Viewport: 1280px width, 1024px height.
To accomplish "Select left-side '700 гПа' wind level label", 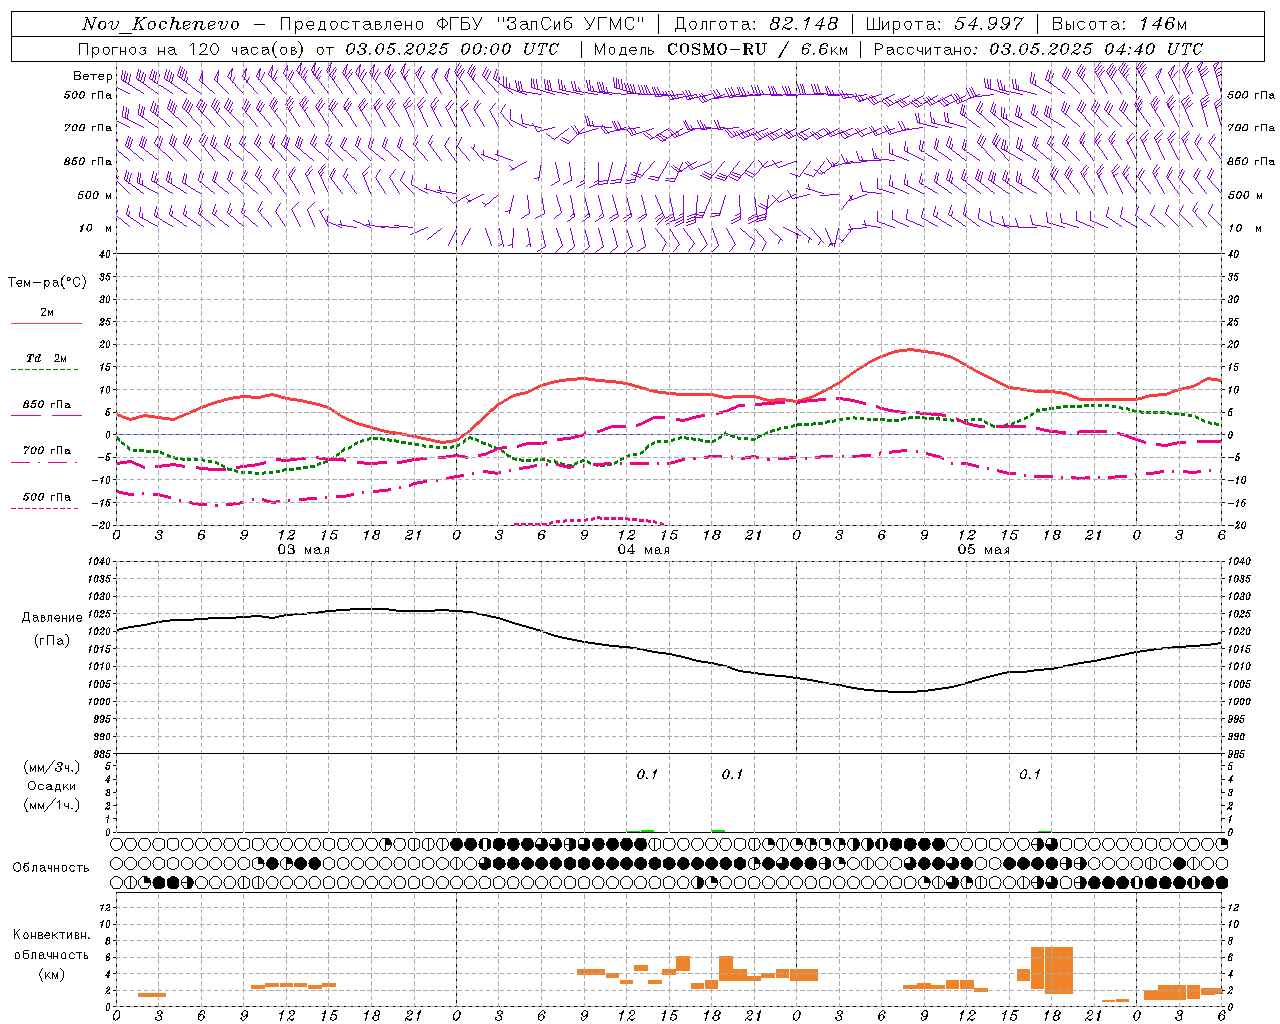I will tap(88, 128).
